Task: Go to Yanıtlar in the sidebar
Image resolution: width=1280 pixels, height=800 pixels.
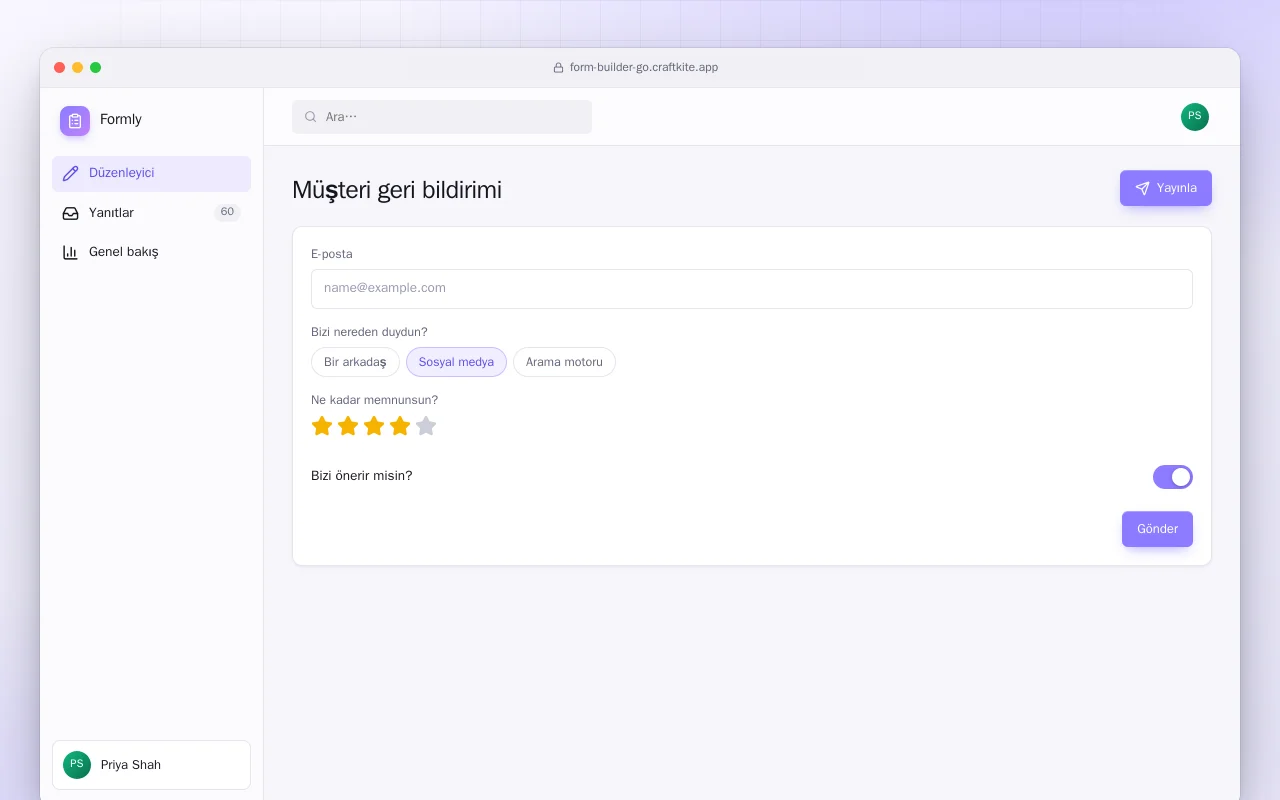Action: tap(151, 213)
